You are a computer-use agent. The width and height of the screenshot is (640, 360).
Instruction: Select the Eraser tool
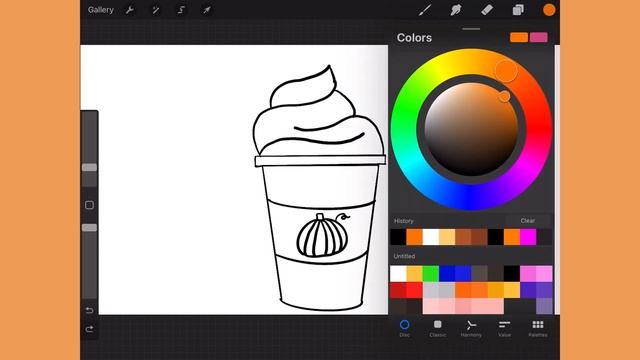click(487, 10)
